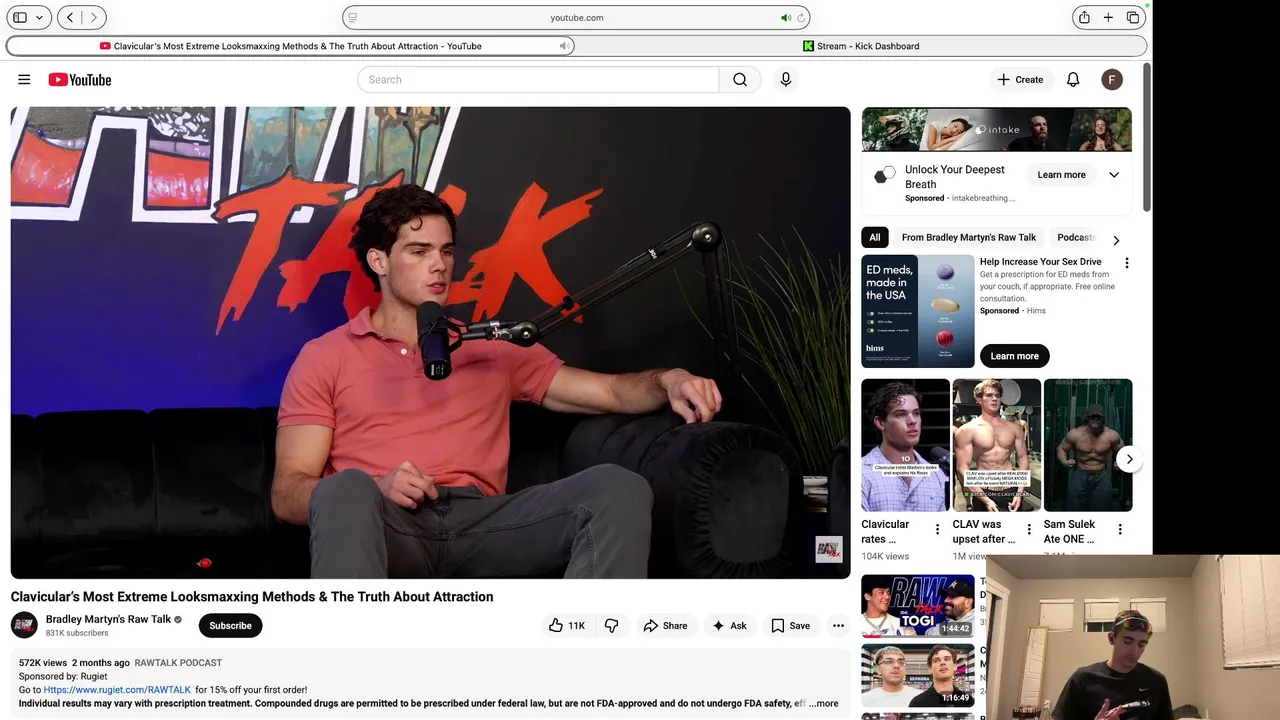This screenshot has width=1280, height=720.
Task: Open Bradley Martyn's Raw Talk channel name
Action: 108,619
